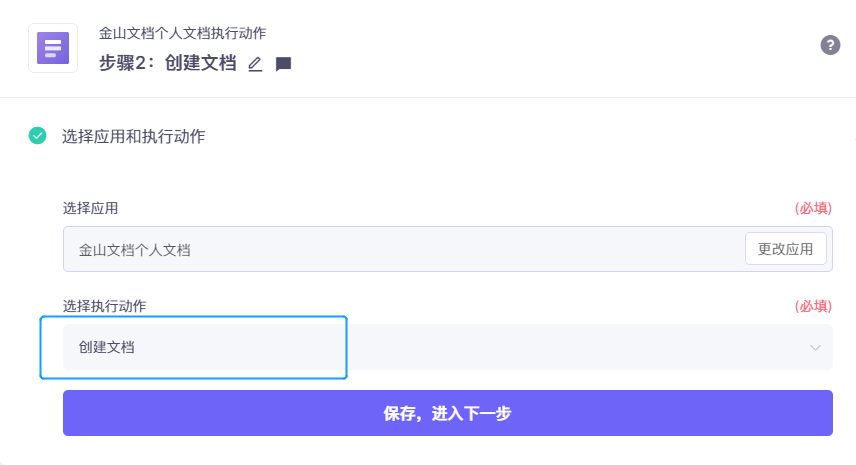Click the blue highlighted box around 创建文档

[x=193, y=347]
